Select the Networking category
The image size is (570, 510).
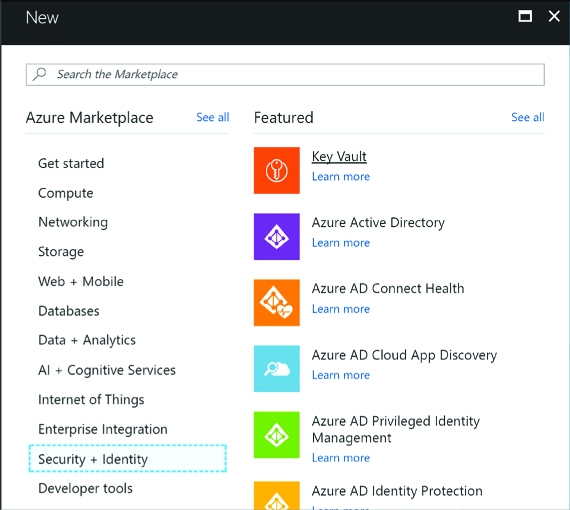point(73,222)
